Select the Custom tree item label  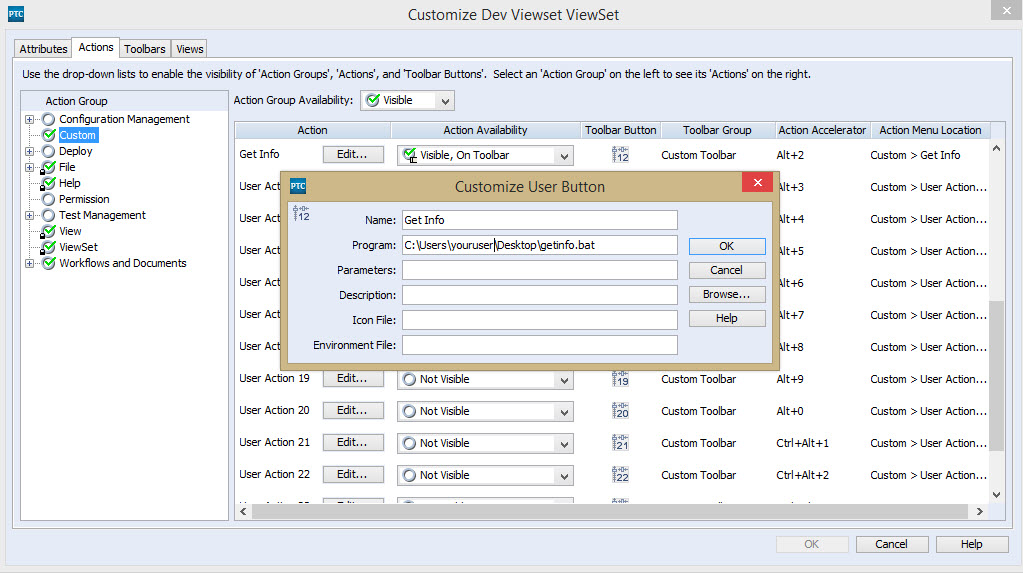(78, 135)
